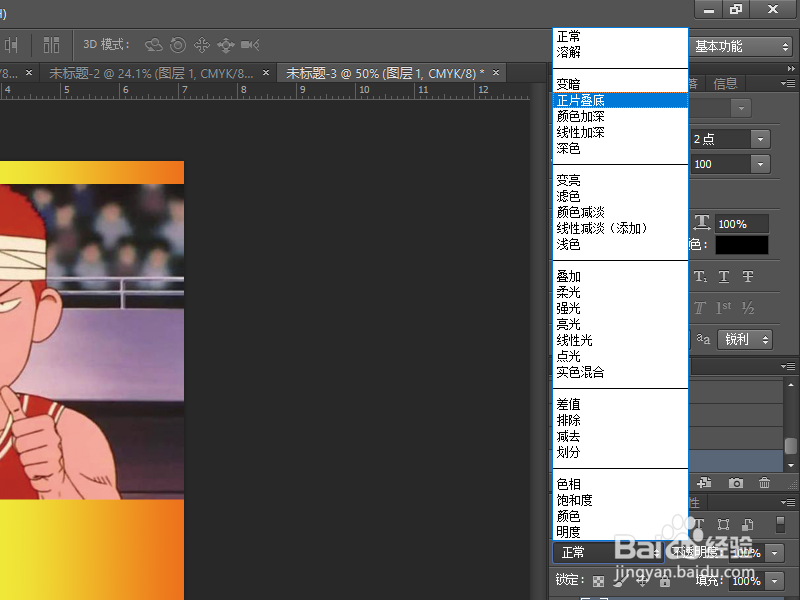Open the 100 value dropdown arrow
Viewport: 800px width, 600px height.
click(x=760, y=164)
